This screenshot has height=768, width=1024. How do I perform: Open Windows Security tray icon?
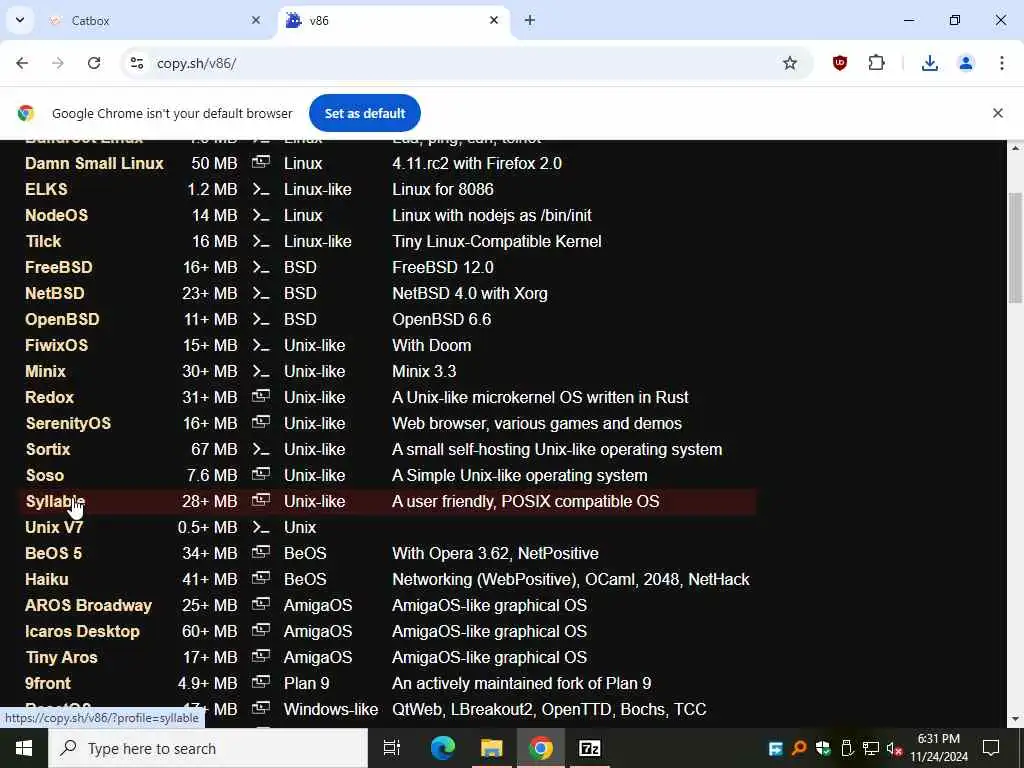823,748
